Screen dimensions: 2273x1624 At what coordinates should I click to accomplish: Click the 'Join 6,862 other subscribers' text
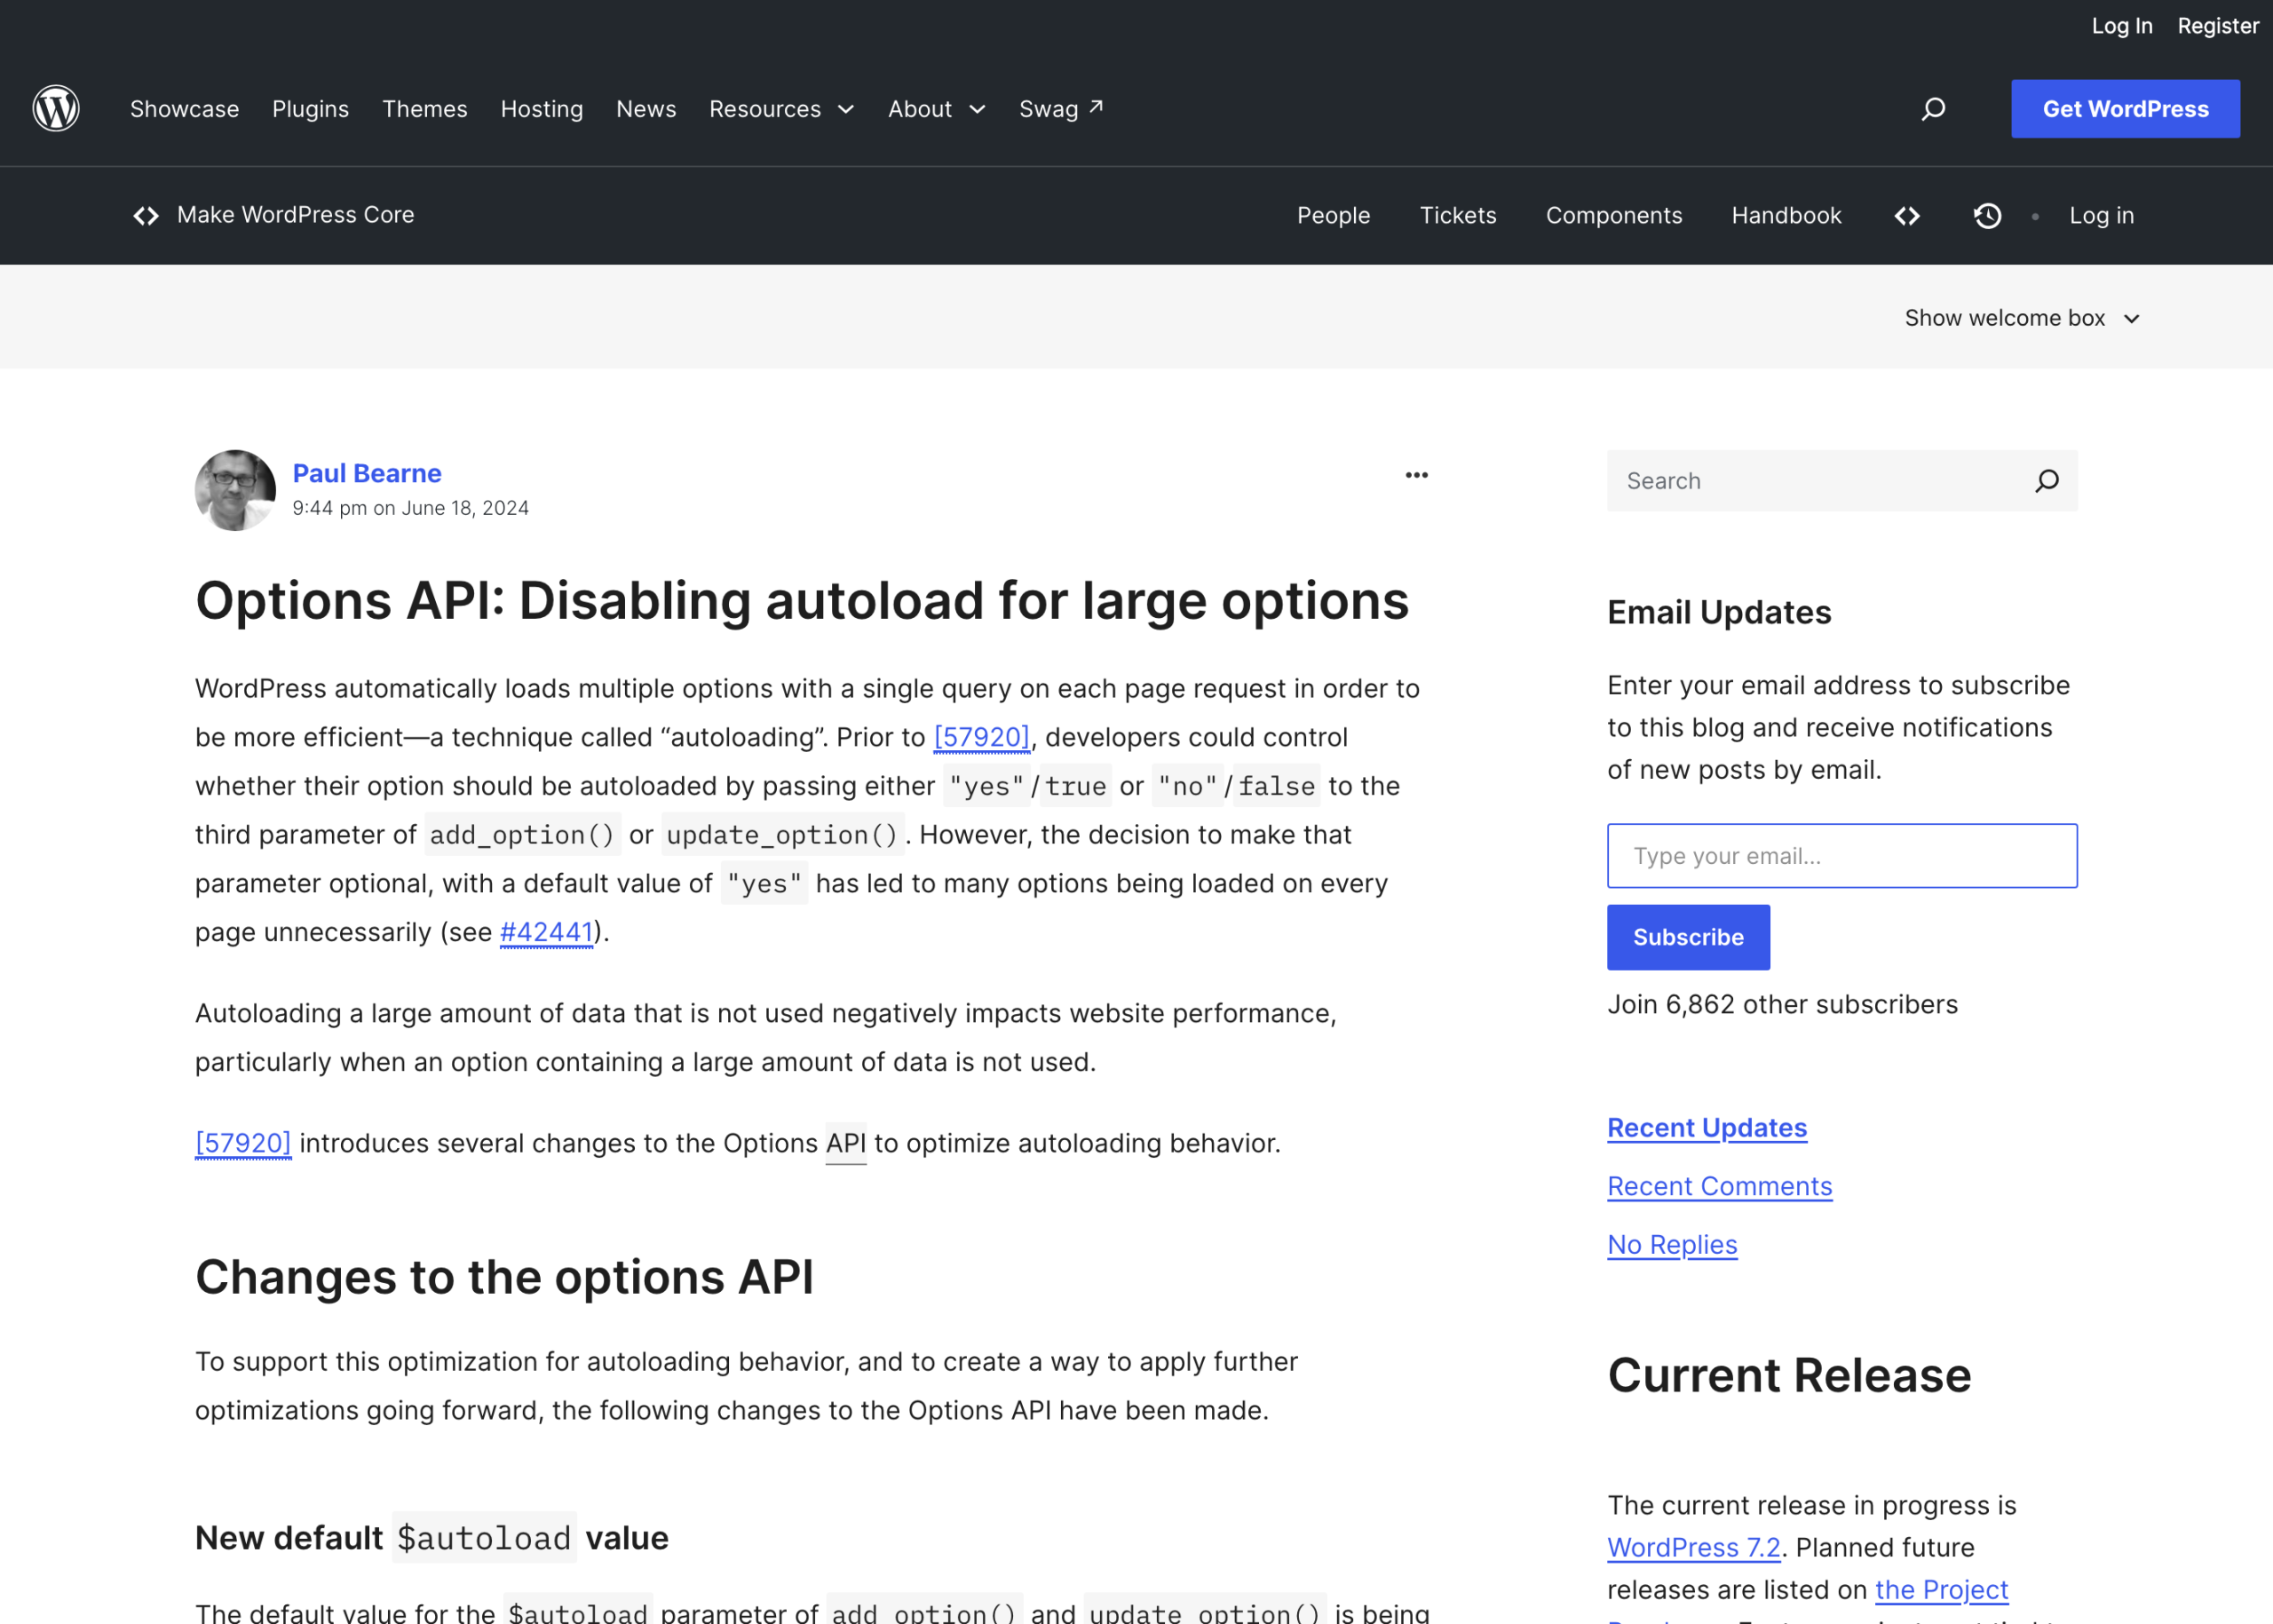tap(1783, 1004)
